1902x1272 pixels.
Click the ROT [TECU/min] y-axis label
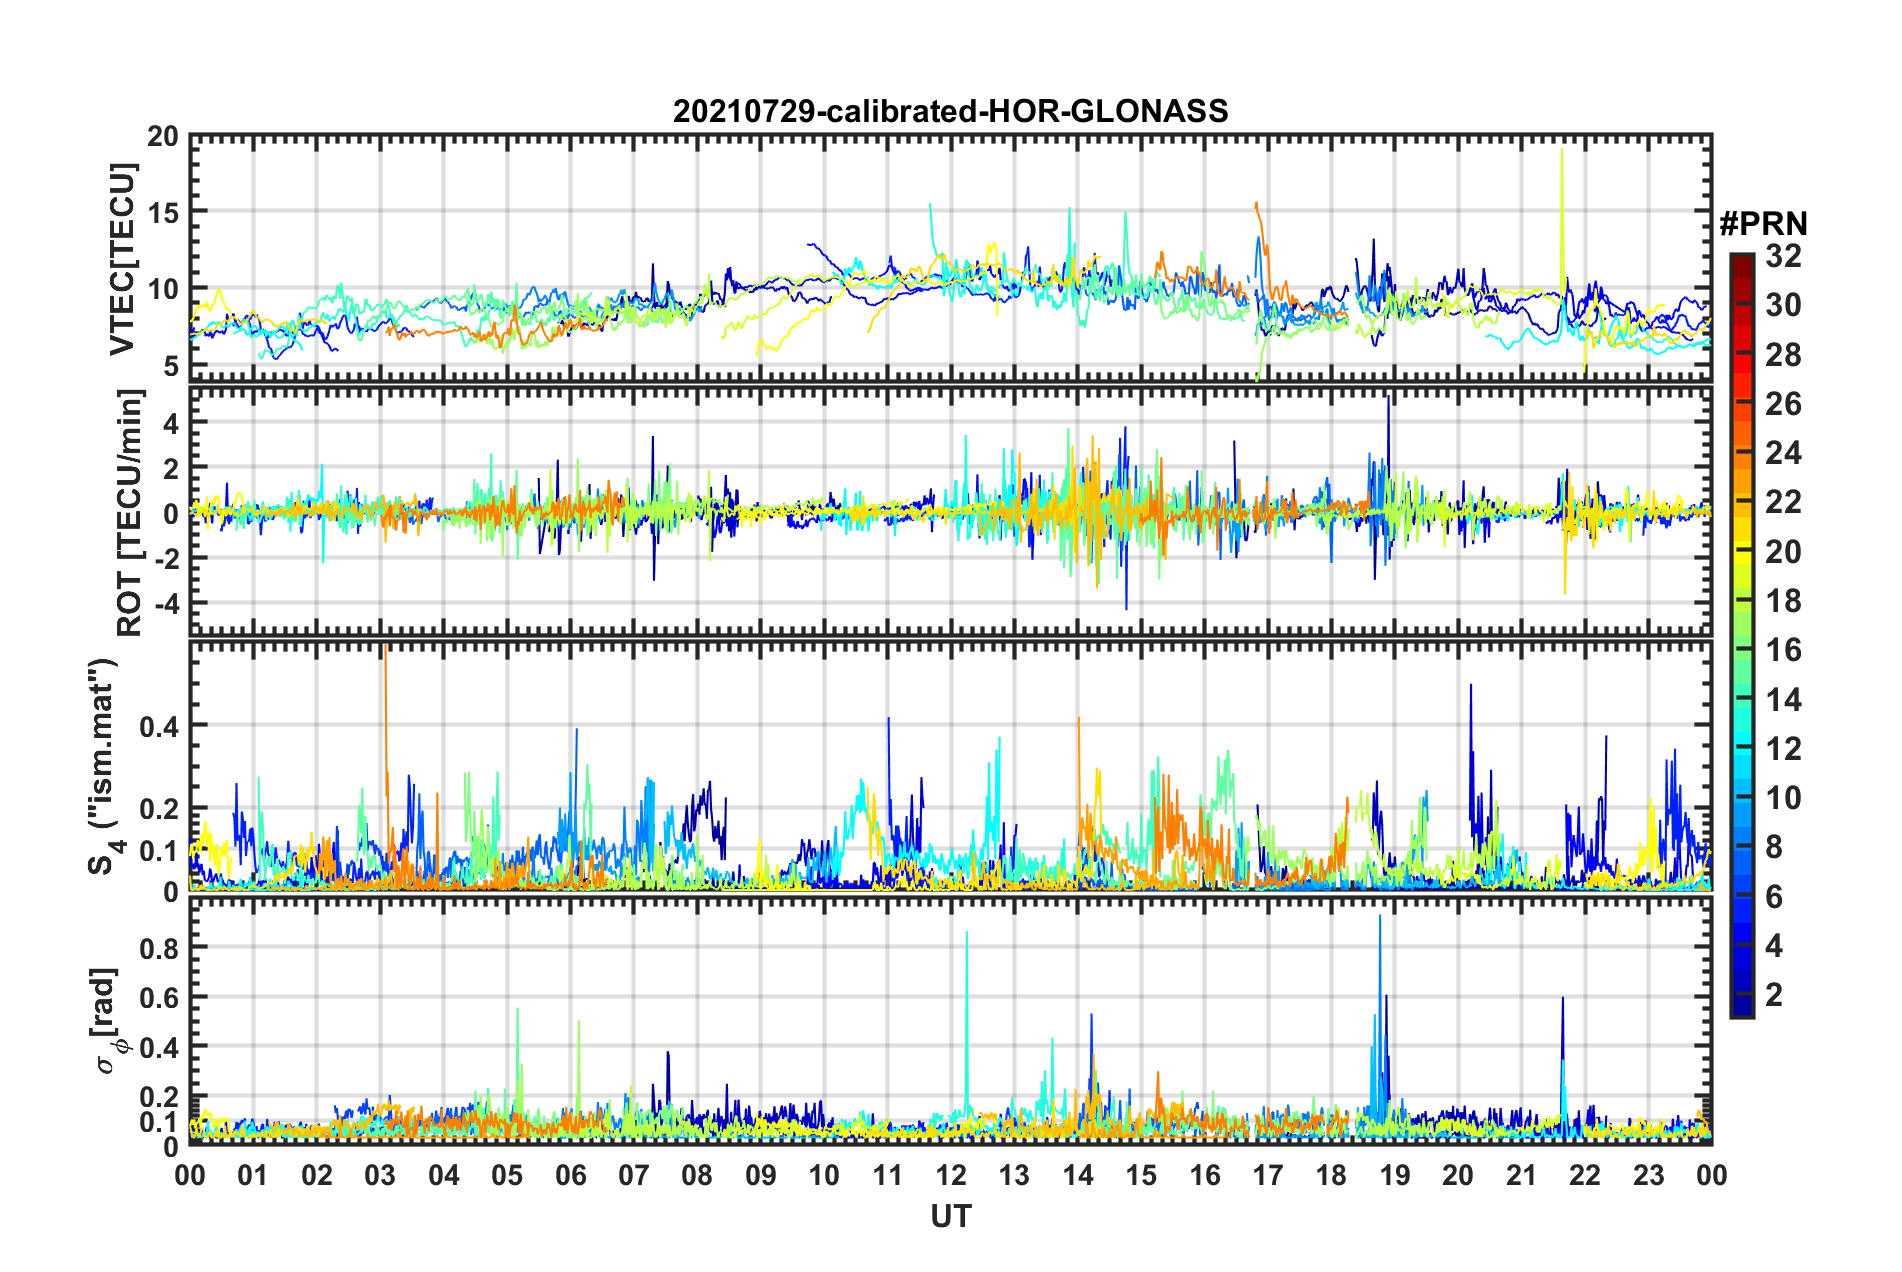(130, 513)
